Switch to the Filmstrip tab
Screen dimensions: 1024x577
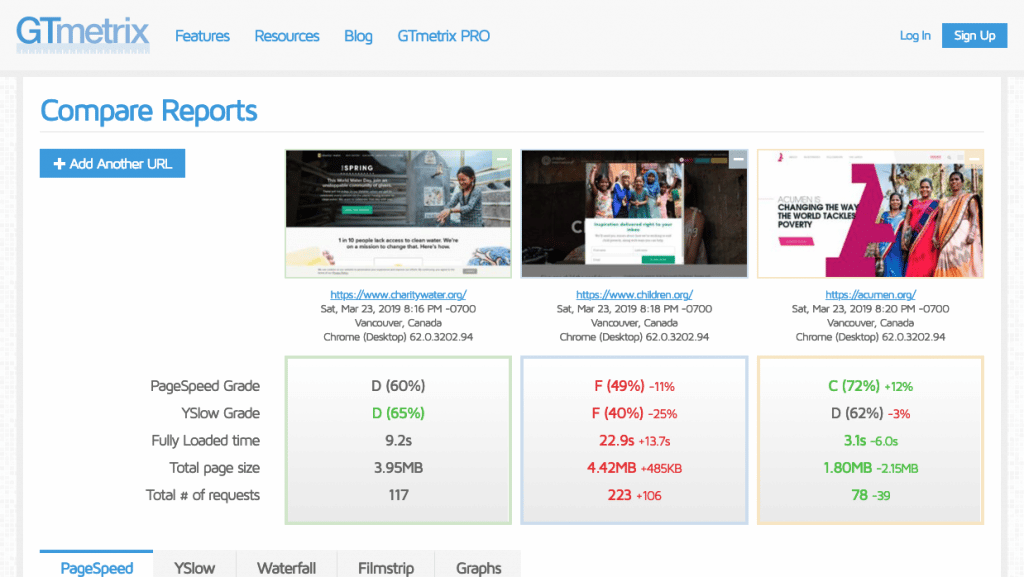tap(386, 566)
